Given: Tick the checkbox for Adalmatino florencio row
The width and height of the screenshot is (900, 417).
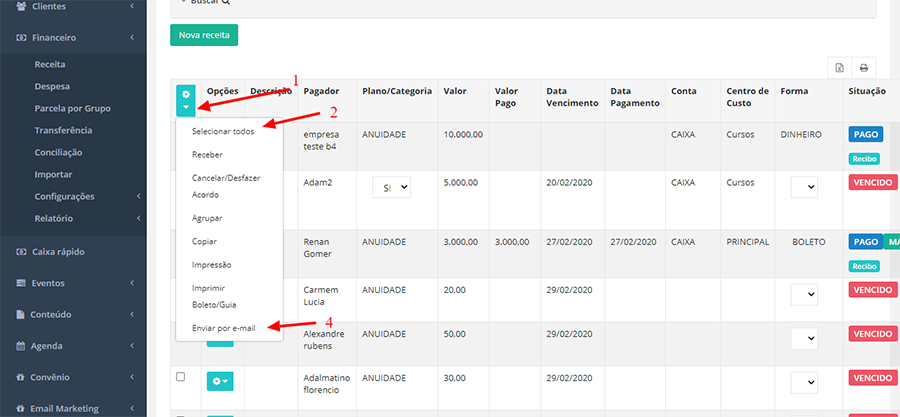Looking at the screenshot, I should [x=181, y=377].
